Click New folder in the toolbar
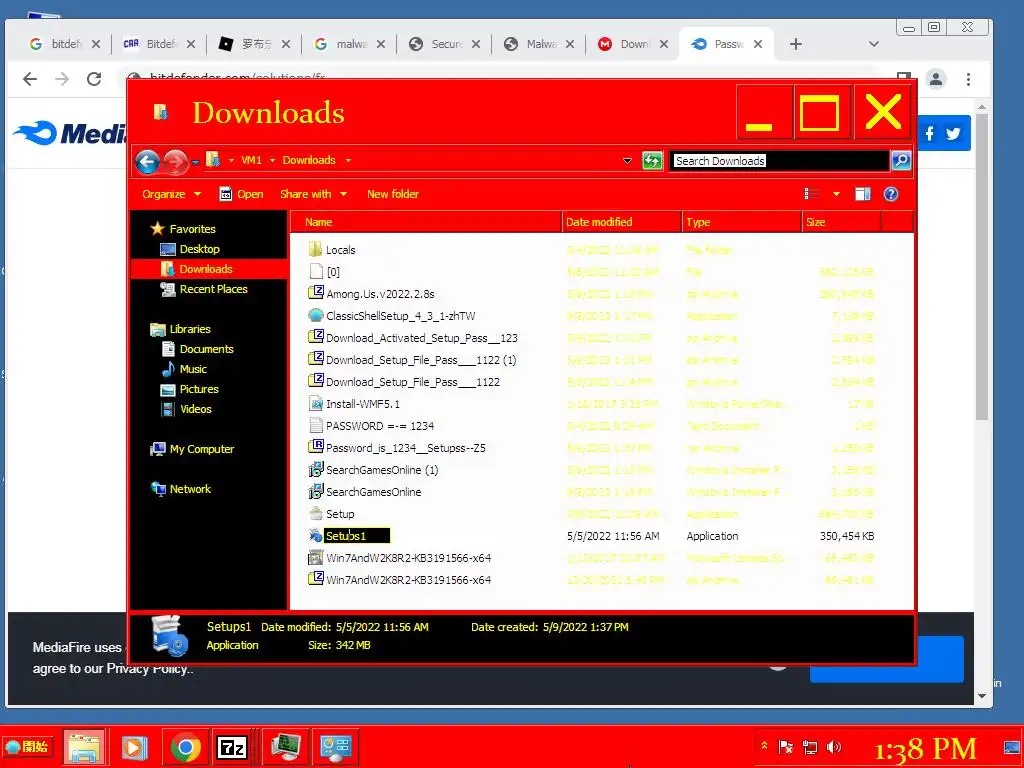The width and height of the screenshot is (1024, 768). pyautogui.click(x=392, y=194)
